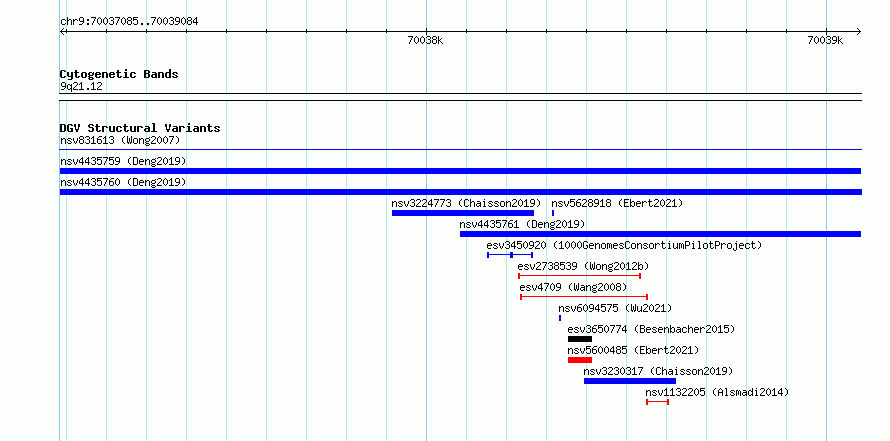
Task: Click the nsv6094575 (Wu2021) label
Action: tap(615, 308)
